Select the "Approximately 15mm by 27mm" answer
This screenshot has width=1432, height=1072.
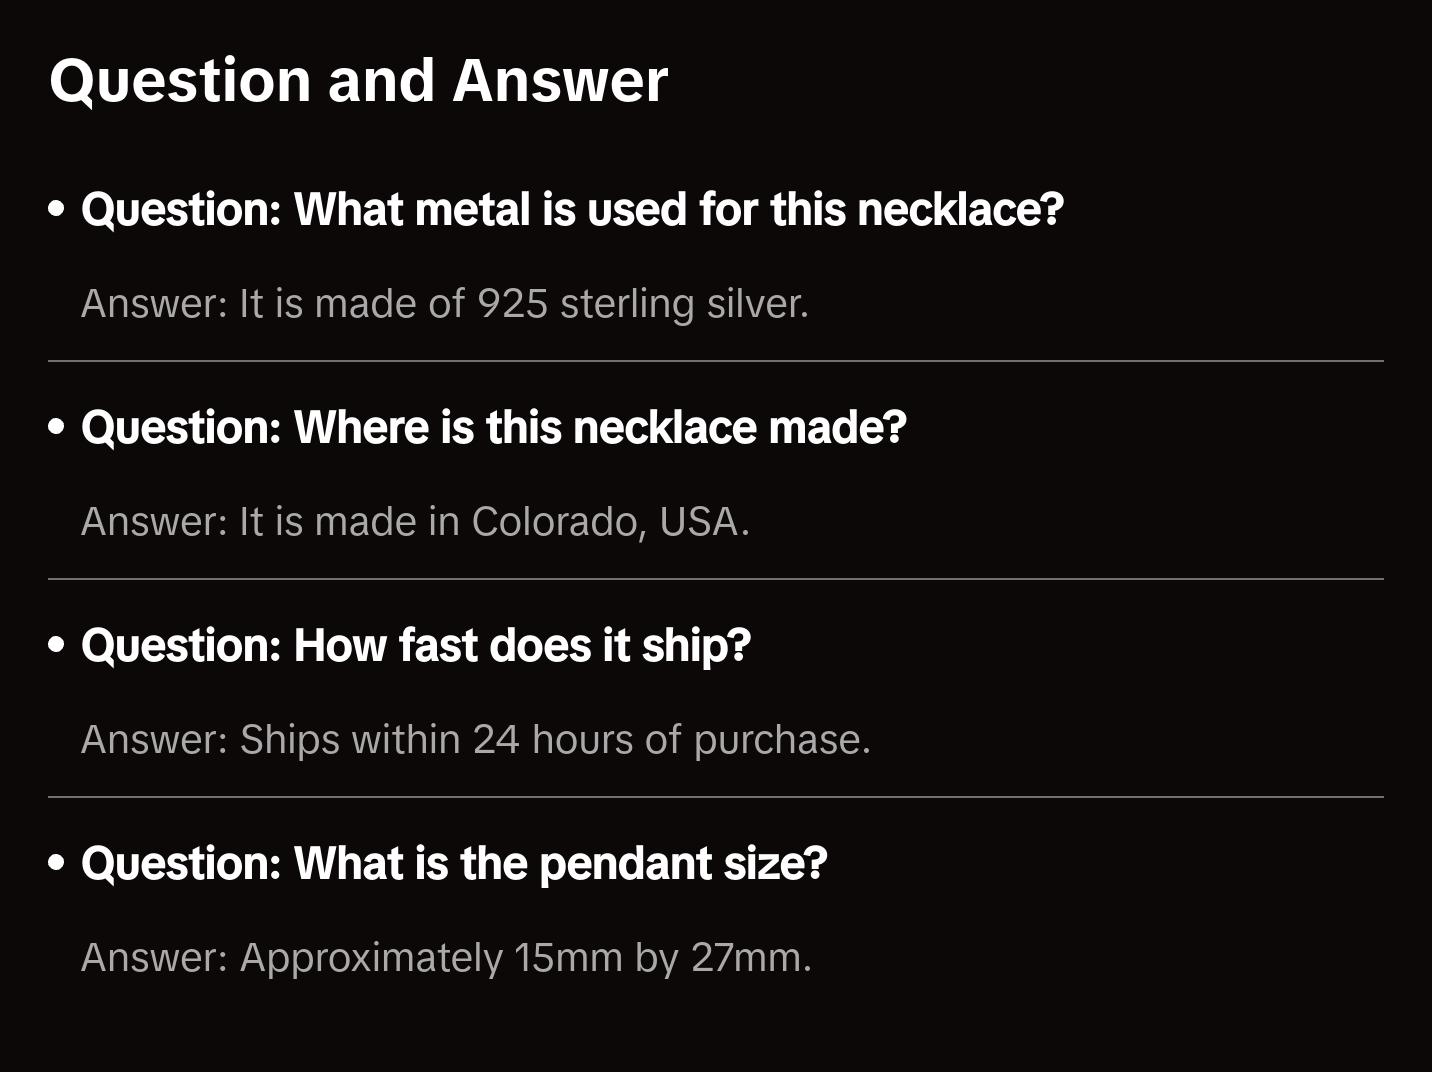tap(446, 958)
